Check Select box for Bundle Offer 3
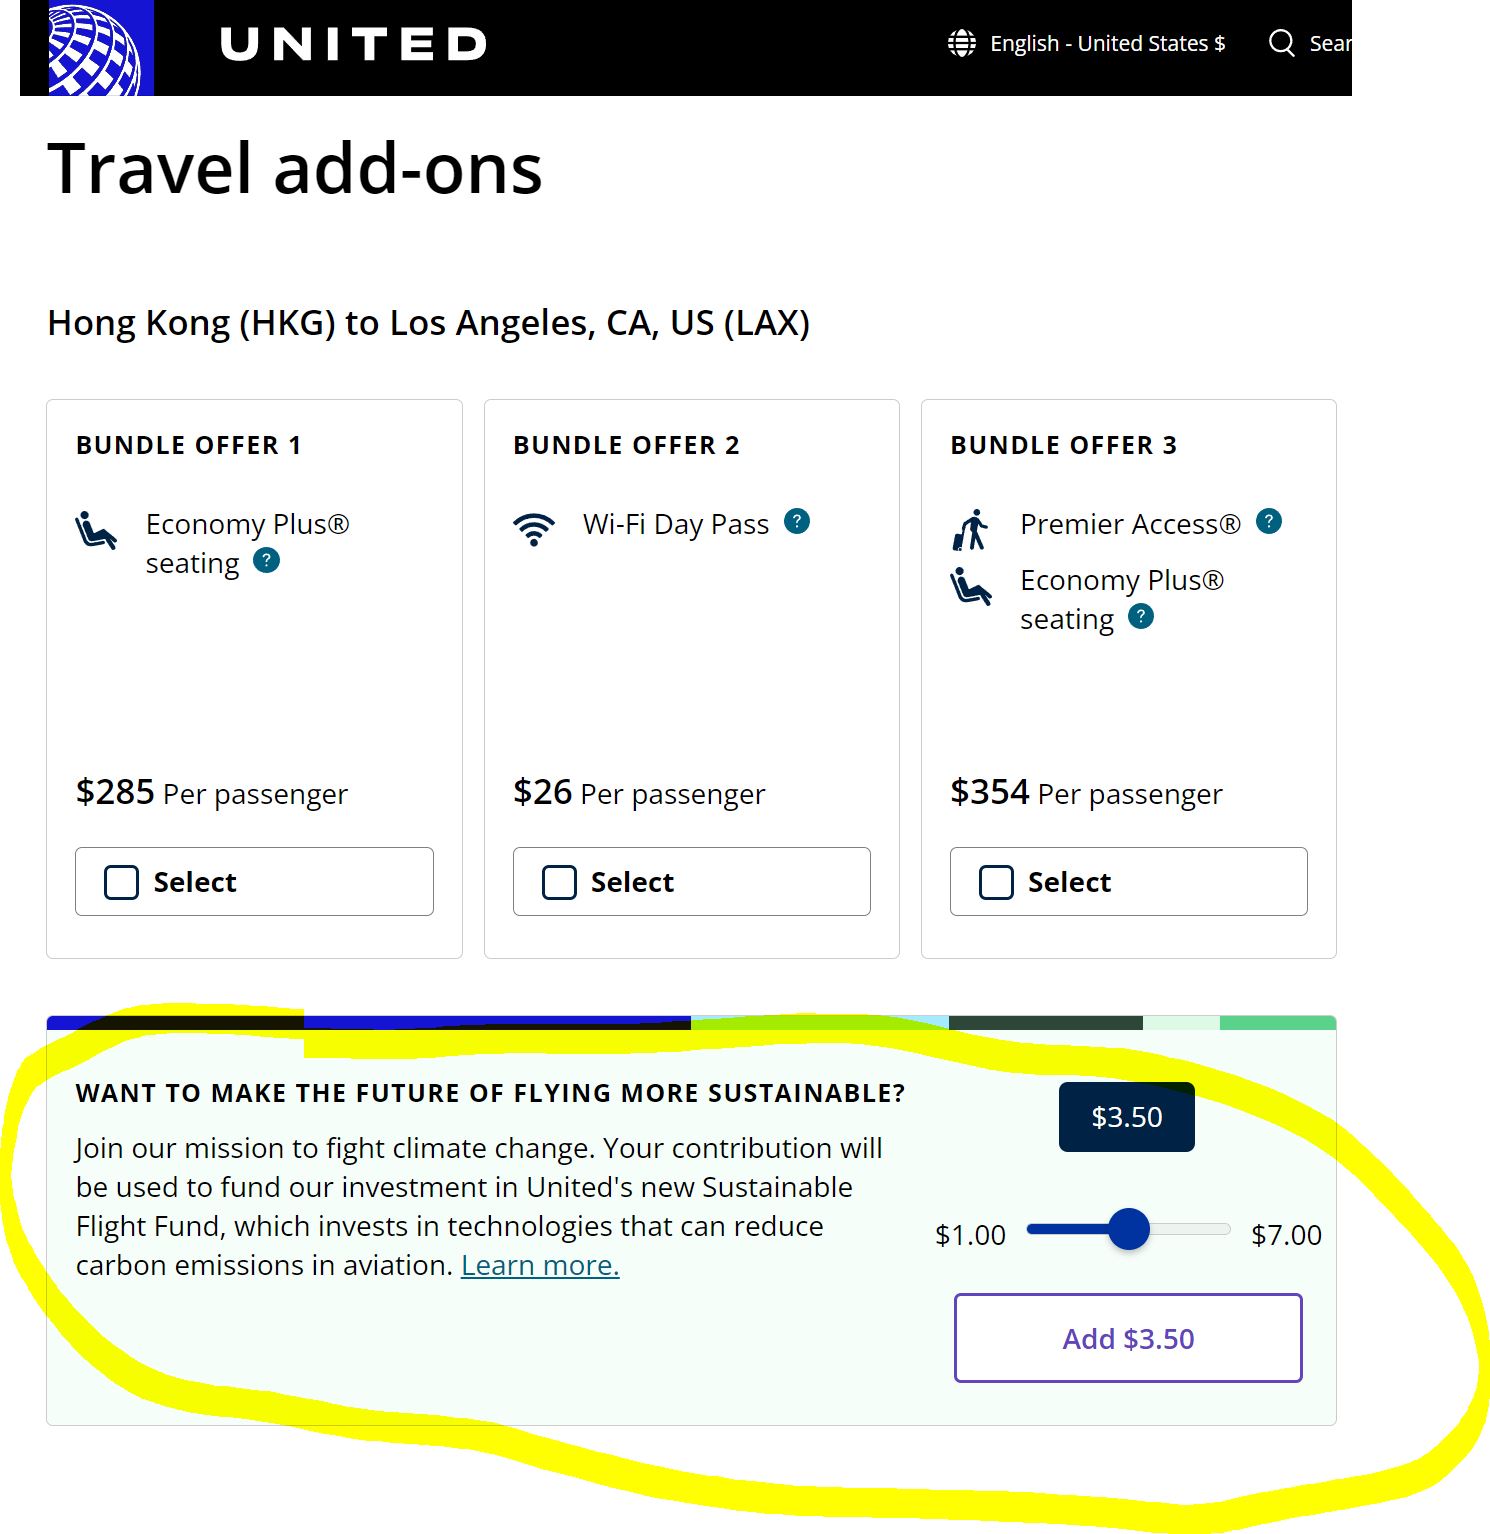This screenshot has height=1534, width=1490. [x=996, y=882]
